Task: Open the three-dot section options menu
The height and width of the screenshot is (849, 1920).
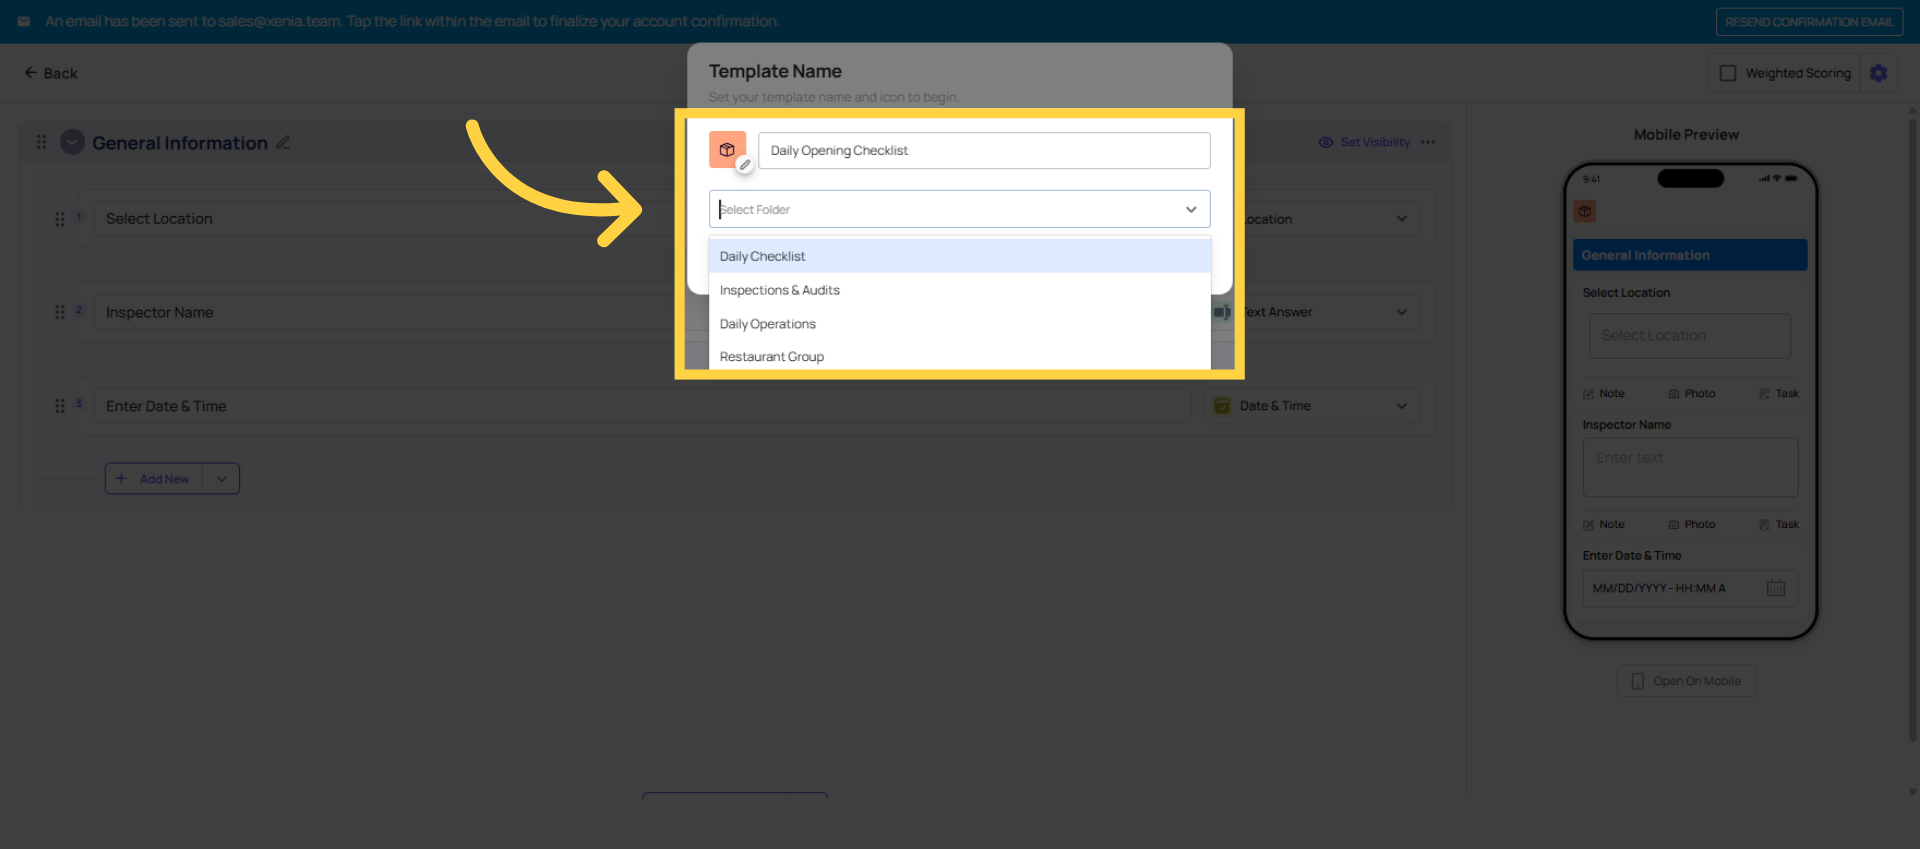Action: coord(1428,142)
